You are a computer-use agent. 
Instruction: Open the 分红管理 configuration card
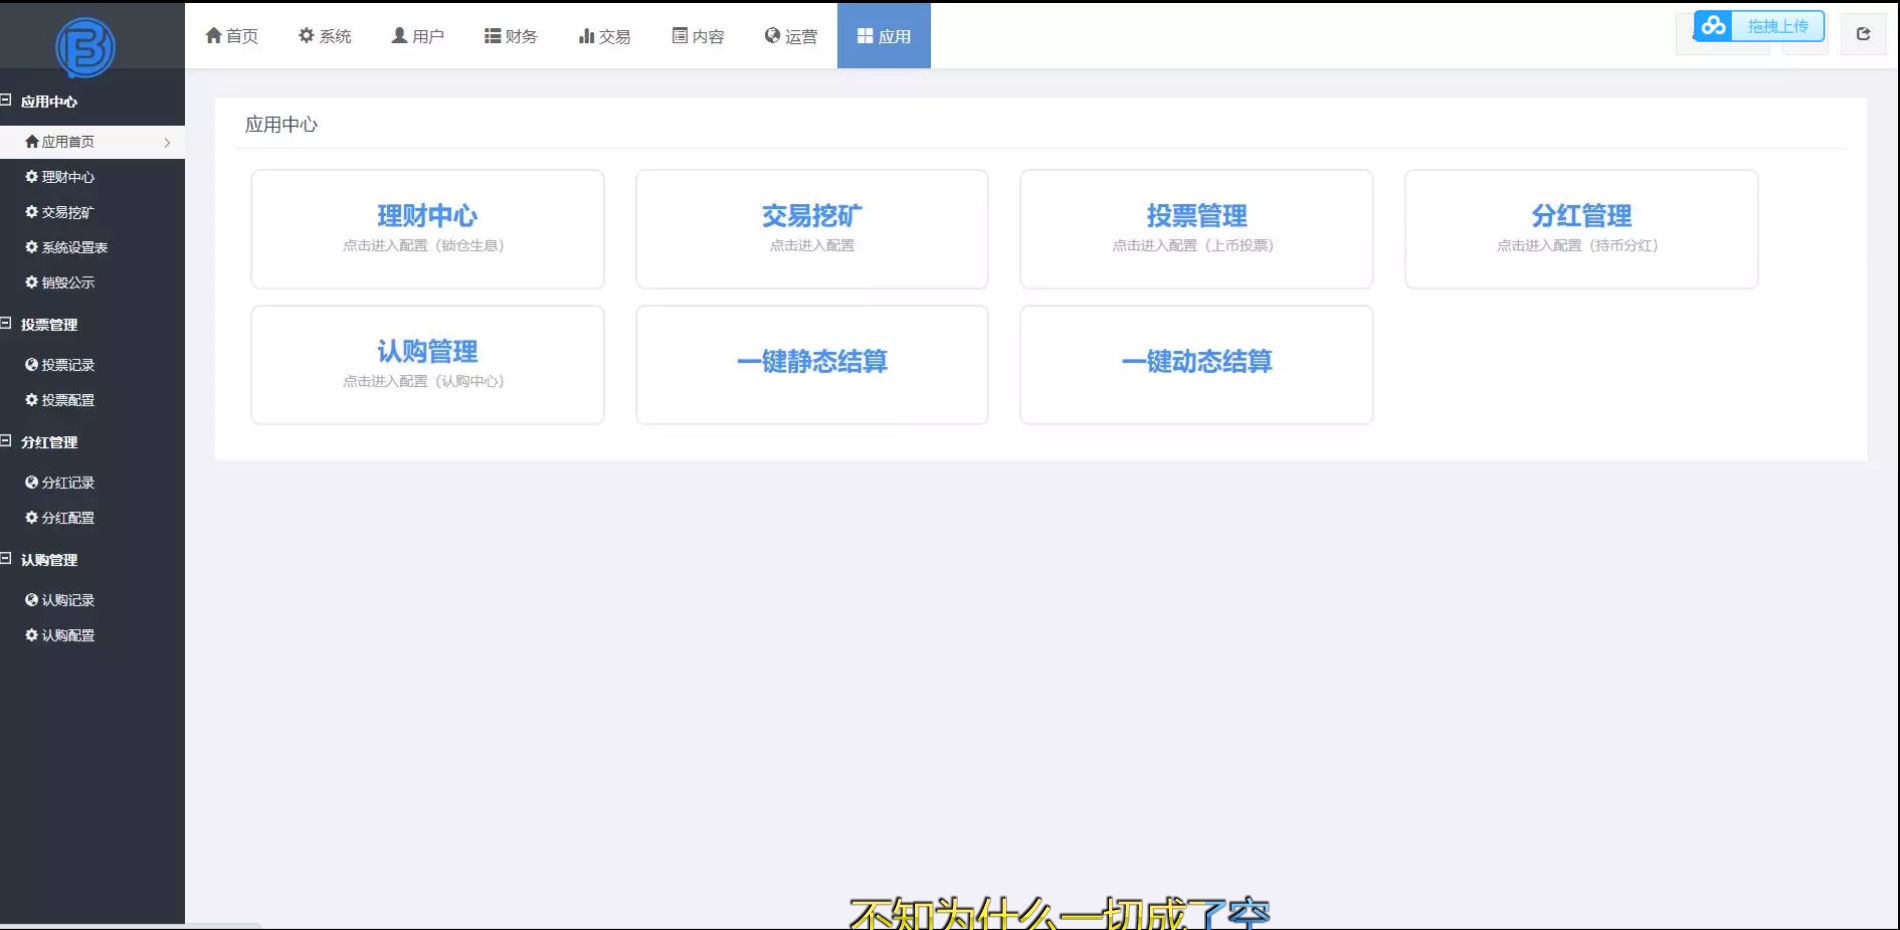tap(1580, 229)
